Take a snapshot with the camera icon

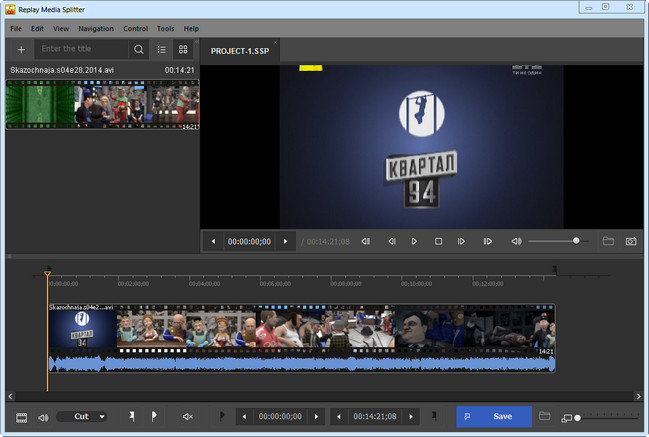coord(631,241)
